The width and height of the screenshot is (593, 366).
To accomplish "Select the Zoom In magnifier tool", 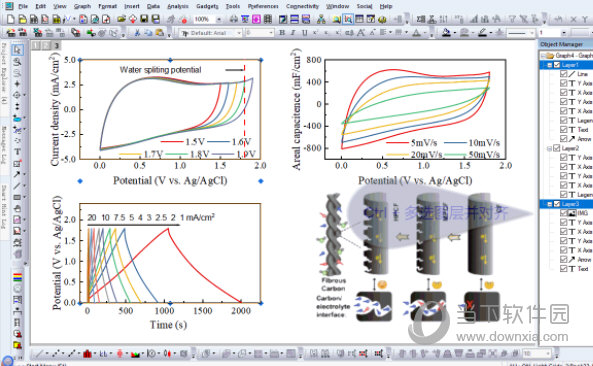I will pyautogui.click(x=17, y=62).
